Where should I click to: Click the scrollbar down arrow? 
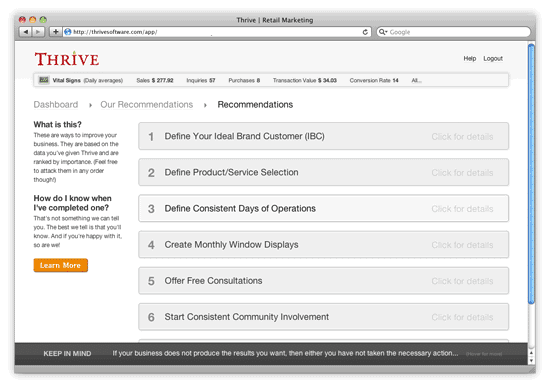pos(531,361)
